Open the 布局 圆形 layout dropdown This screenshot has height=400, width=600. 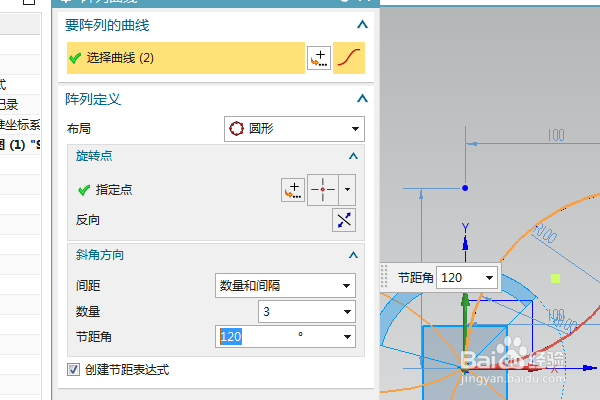tap(294, 129)
